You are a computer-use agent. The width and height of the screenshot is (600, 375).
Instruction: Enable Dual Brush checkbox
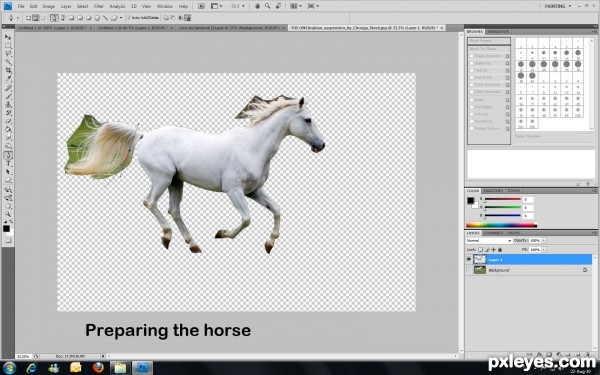471,77
